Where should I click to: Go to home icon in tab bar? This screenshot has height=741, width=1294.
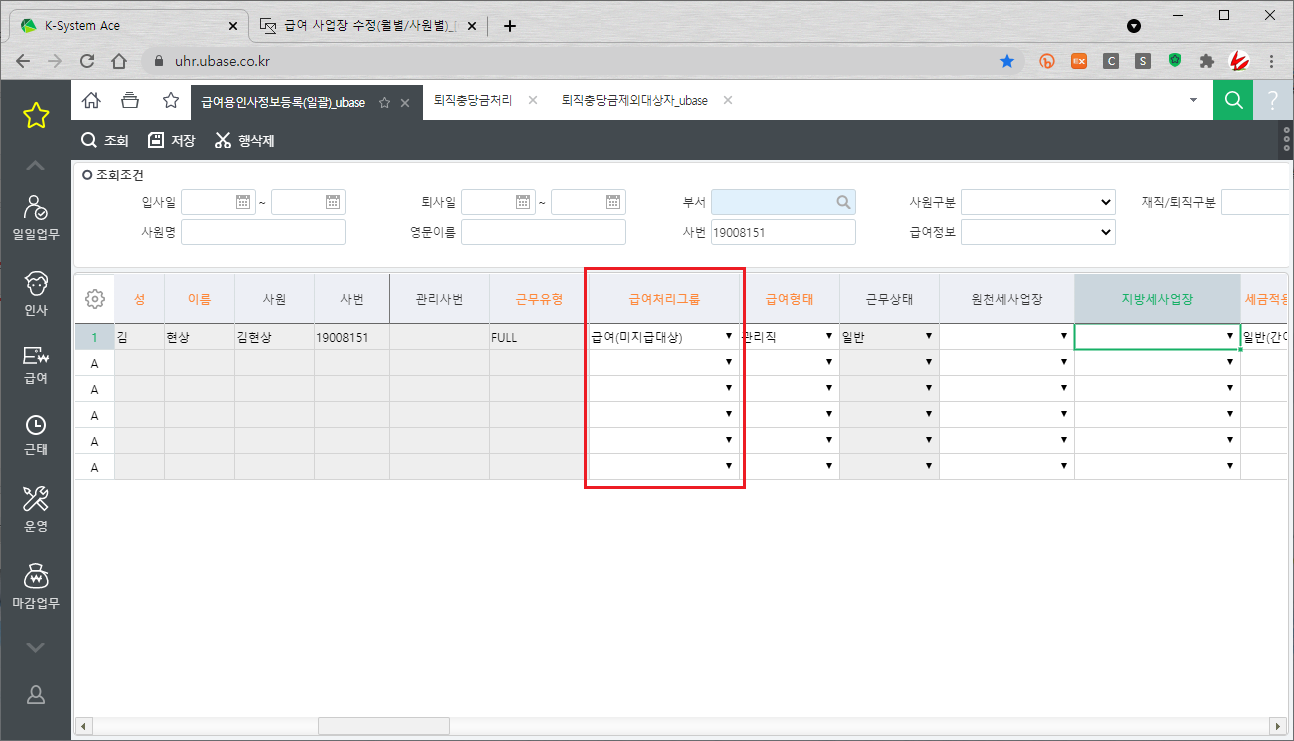pos(91,100)
